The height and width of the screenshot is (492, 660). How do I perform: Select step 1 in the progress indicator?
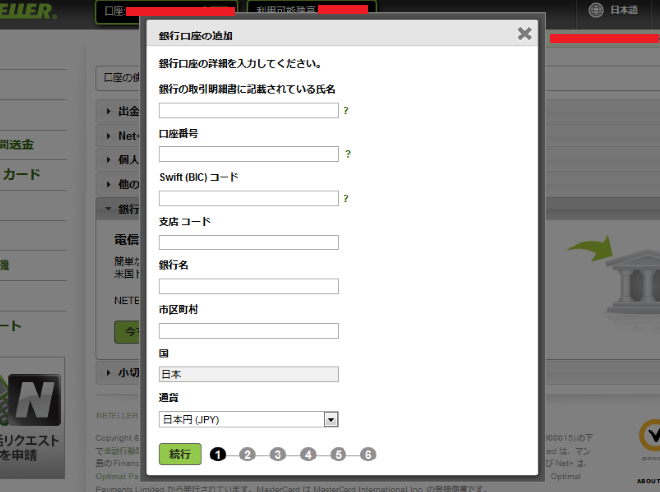(218, 455)
